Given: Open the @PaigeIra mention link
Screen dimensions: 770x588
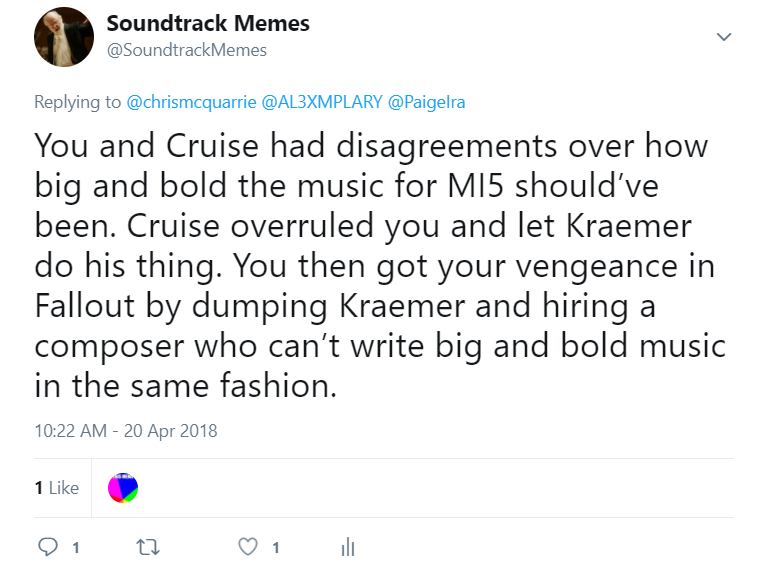Looking at the screenshot, I should pyautogui.click(x=426, y=102).
